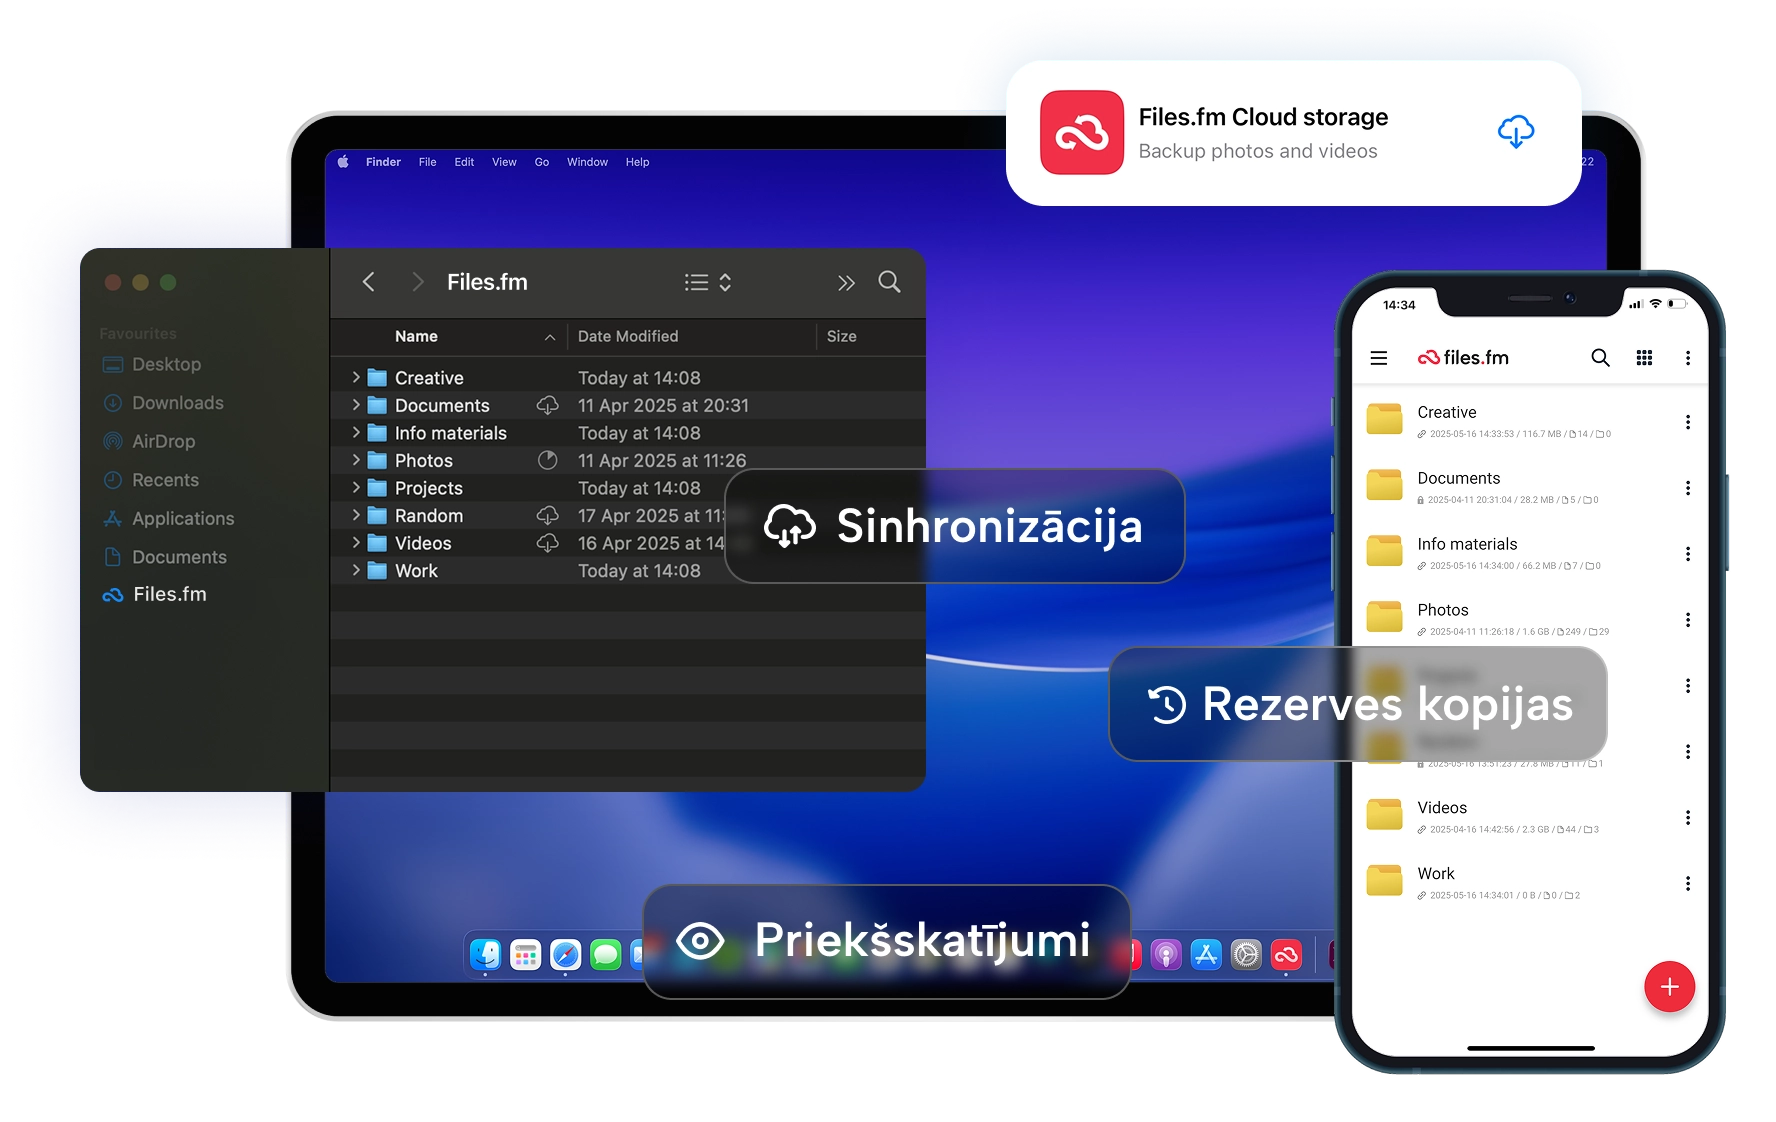Click cloud download icon beside Videos row

(x=548, y=543)
